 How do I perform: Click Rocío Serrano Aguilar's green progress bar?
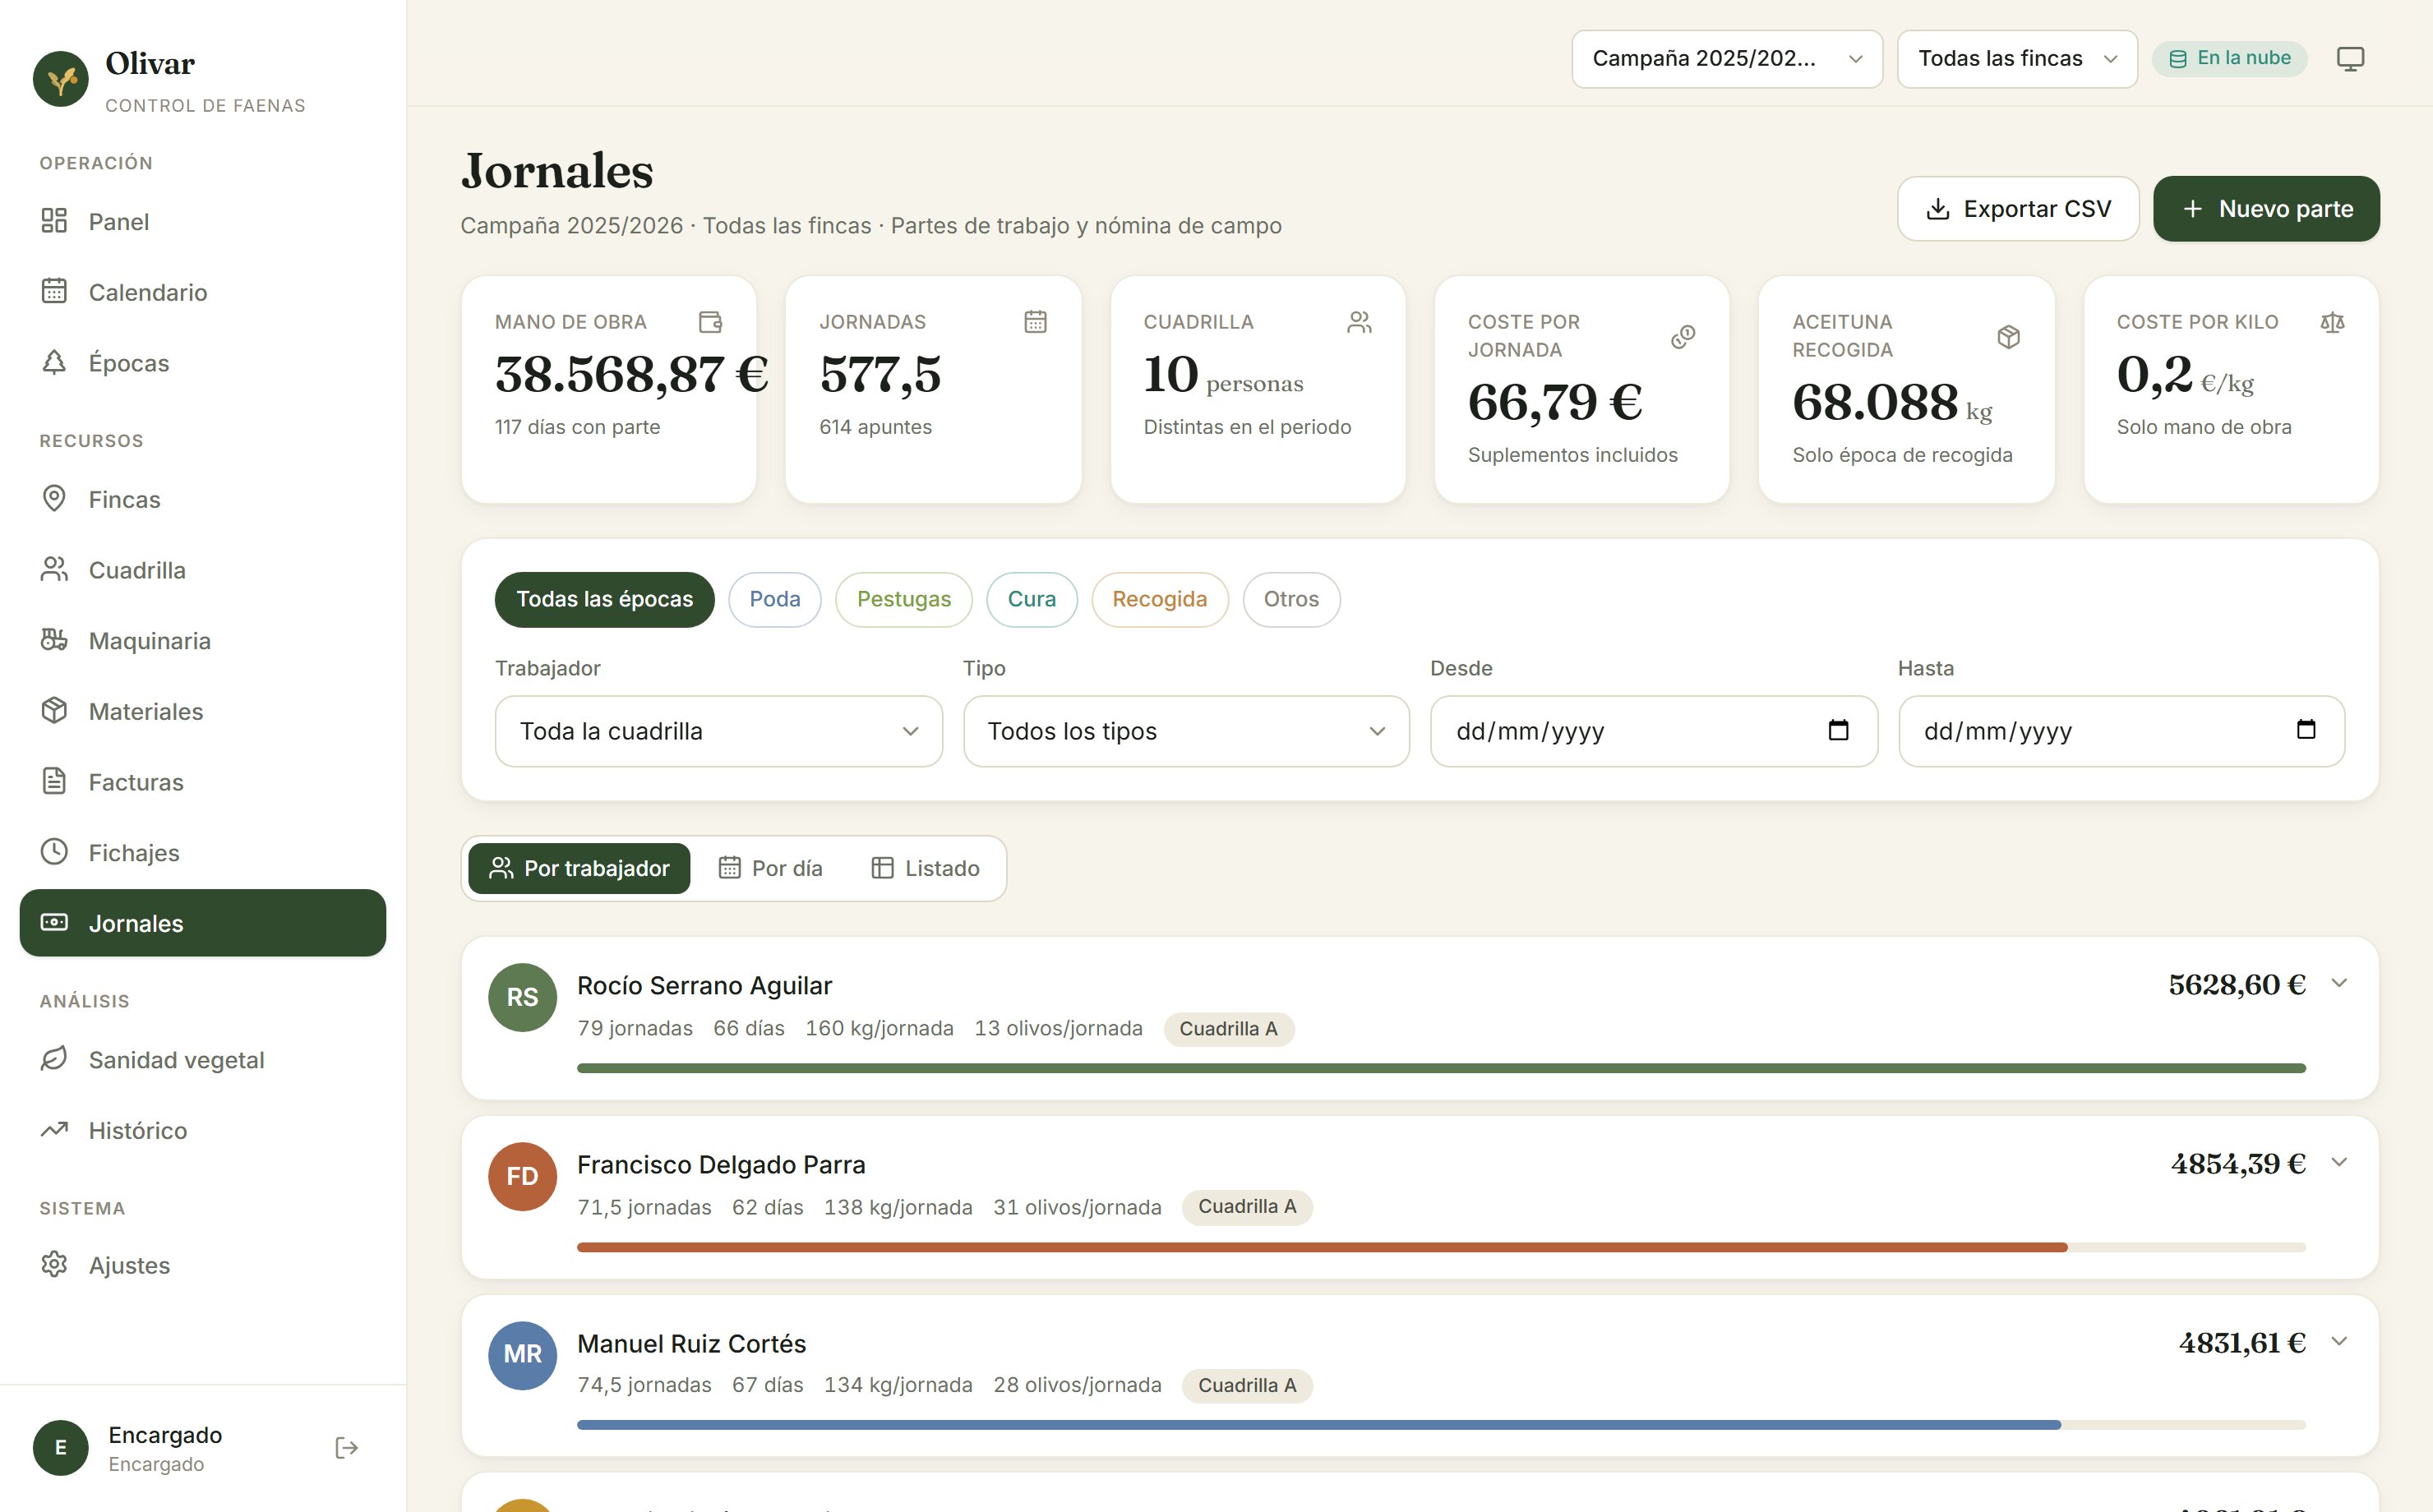[1441, 1068]
